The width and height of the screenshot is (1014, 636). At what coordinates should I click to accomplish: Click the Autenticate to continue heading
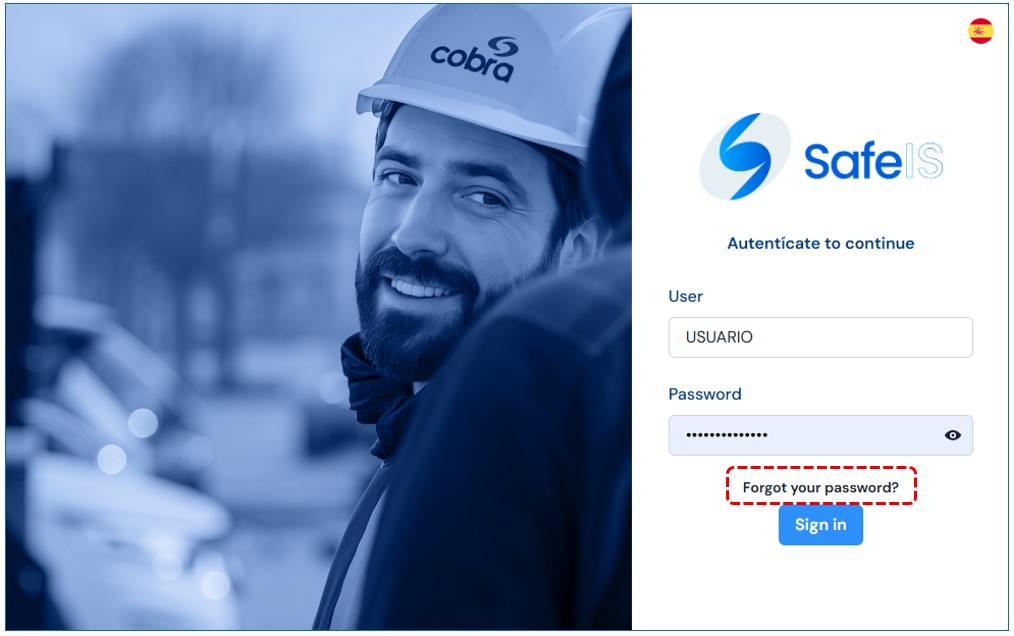coord(821,243)
